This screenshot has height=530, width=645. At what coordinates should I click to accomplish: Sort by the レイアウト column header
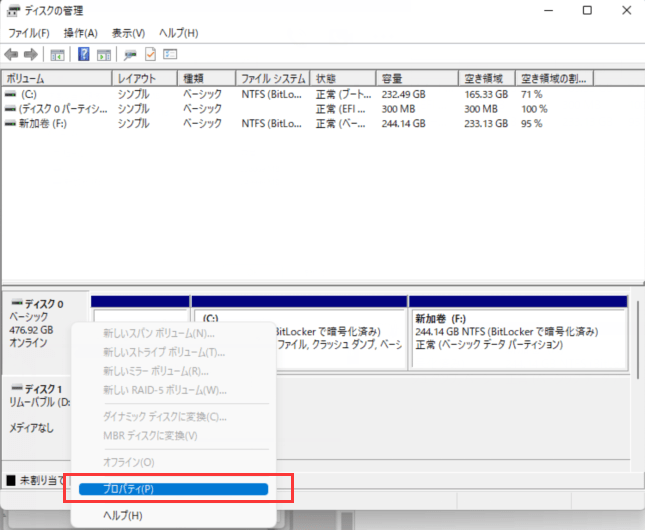click(144, 78)
